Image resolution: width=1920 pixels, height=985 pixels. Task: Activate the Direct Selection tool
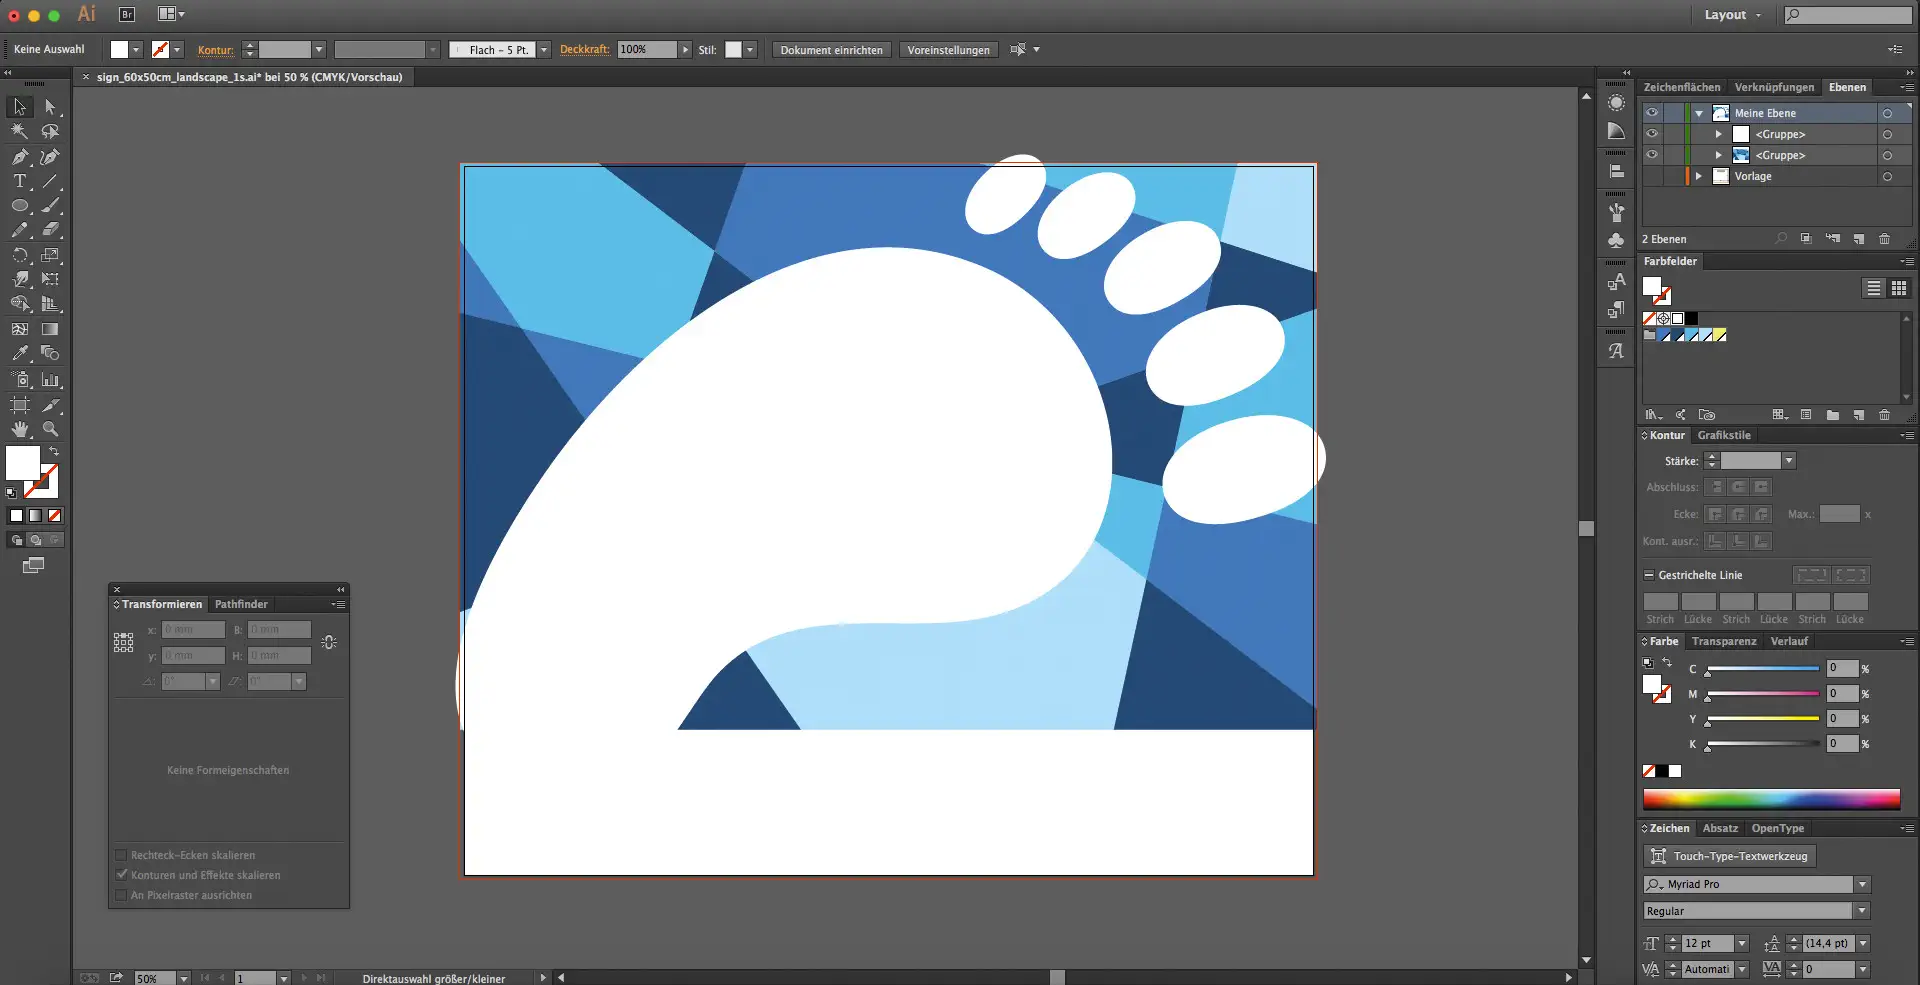tap(50, 107)
